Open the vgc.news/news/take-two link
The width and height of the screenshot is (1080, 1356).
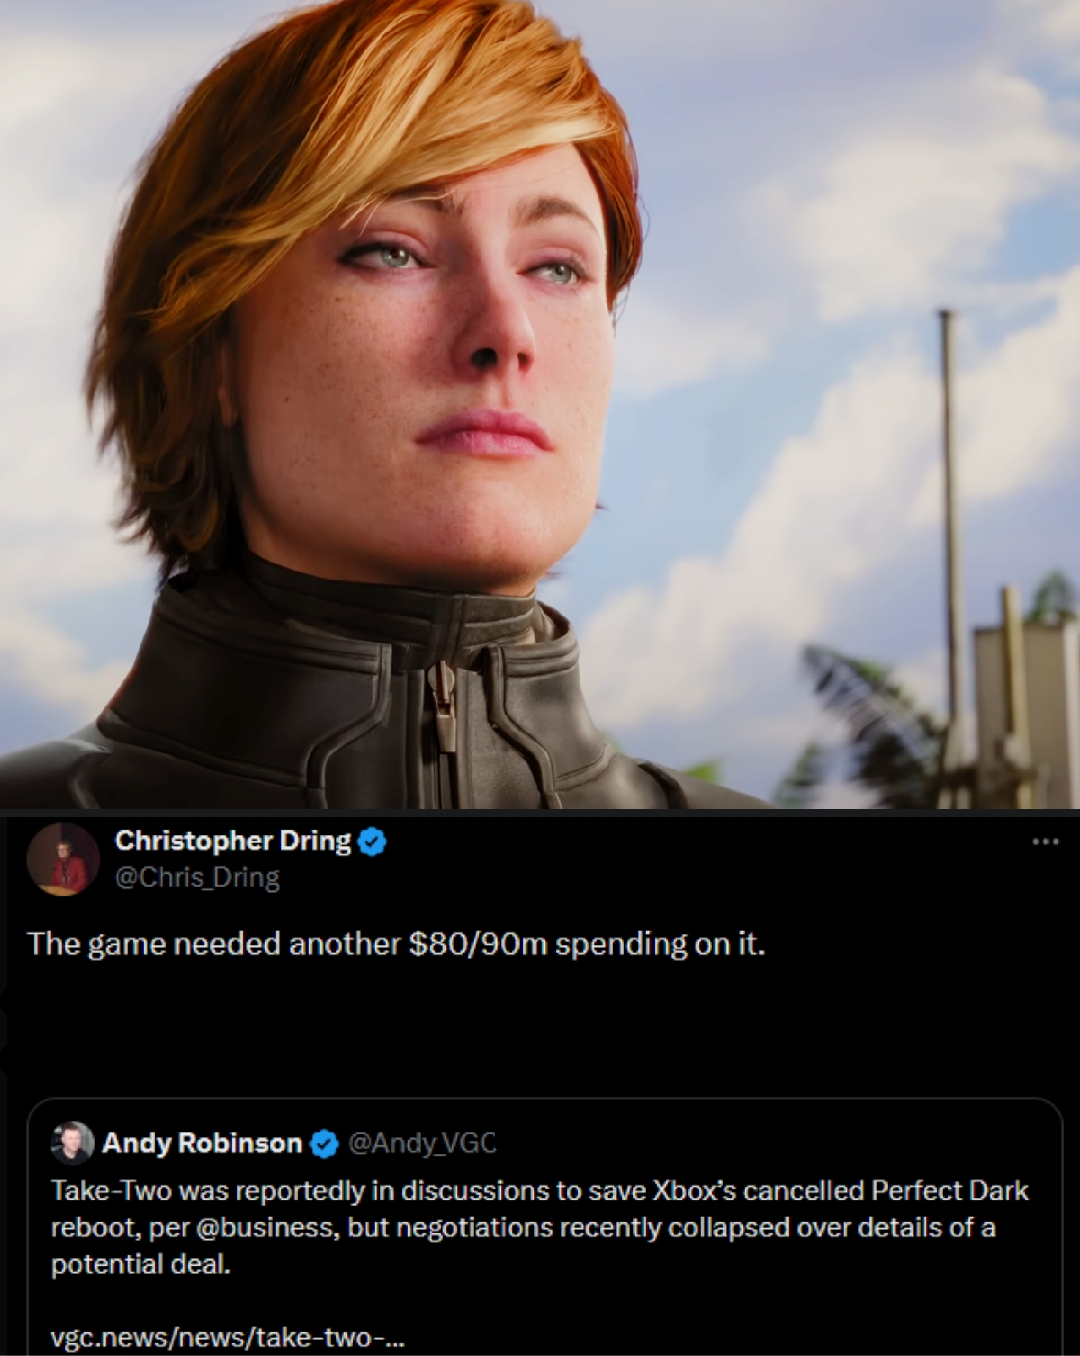pyautogui.click(x=228, y=1337)
